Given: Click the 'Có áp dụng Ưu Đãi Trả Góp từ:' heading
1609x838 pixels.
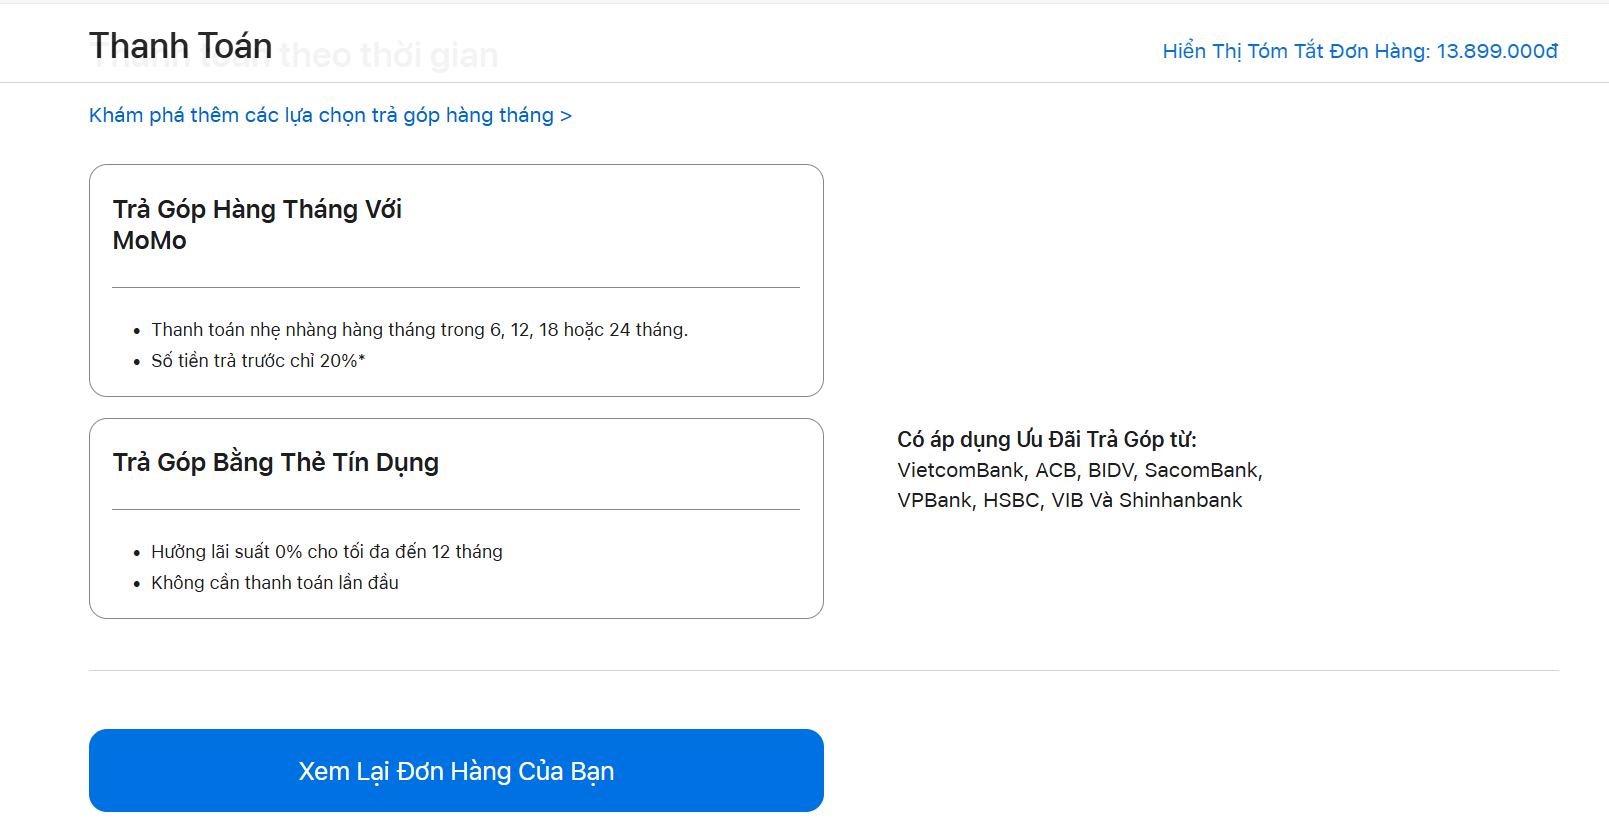Looking at the screenshot, I should pyautogui.click(x=1047, y=439).
